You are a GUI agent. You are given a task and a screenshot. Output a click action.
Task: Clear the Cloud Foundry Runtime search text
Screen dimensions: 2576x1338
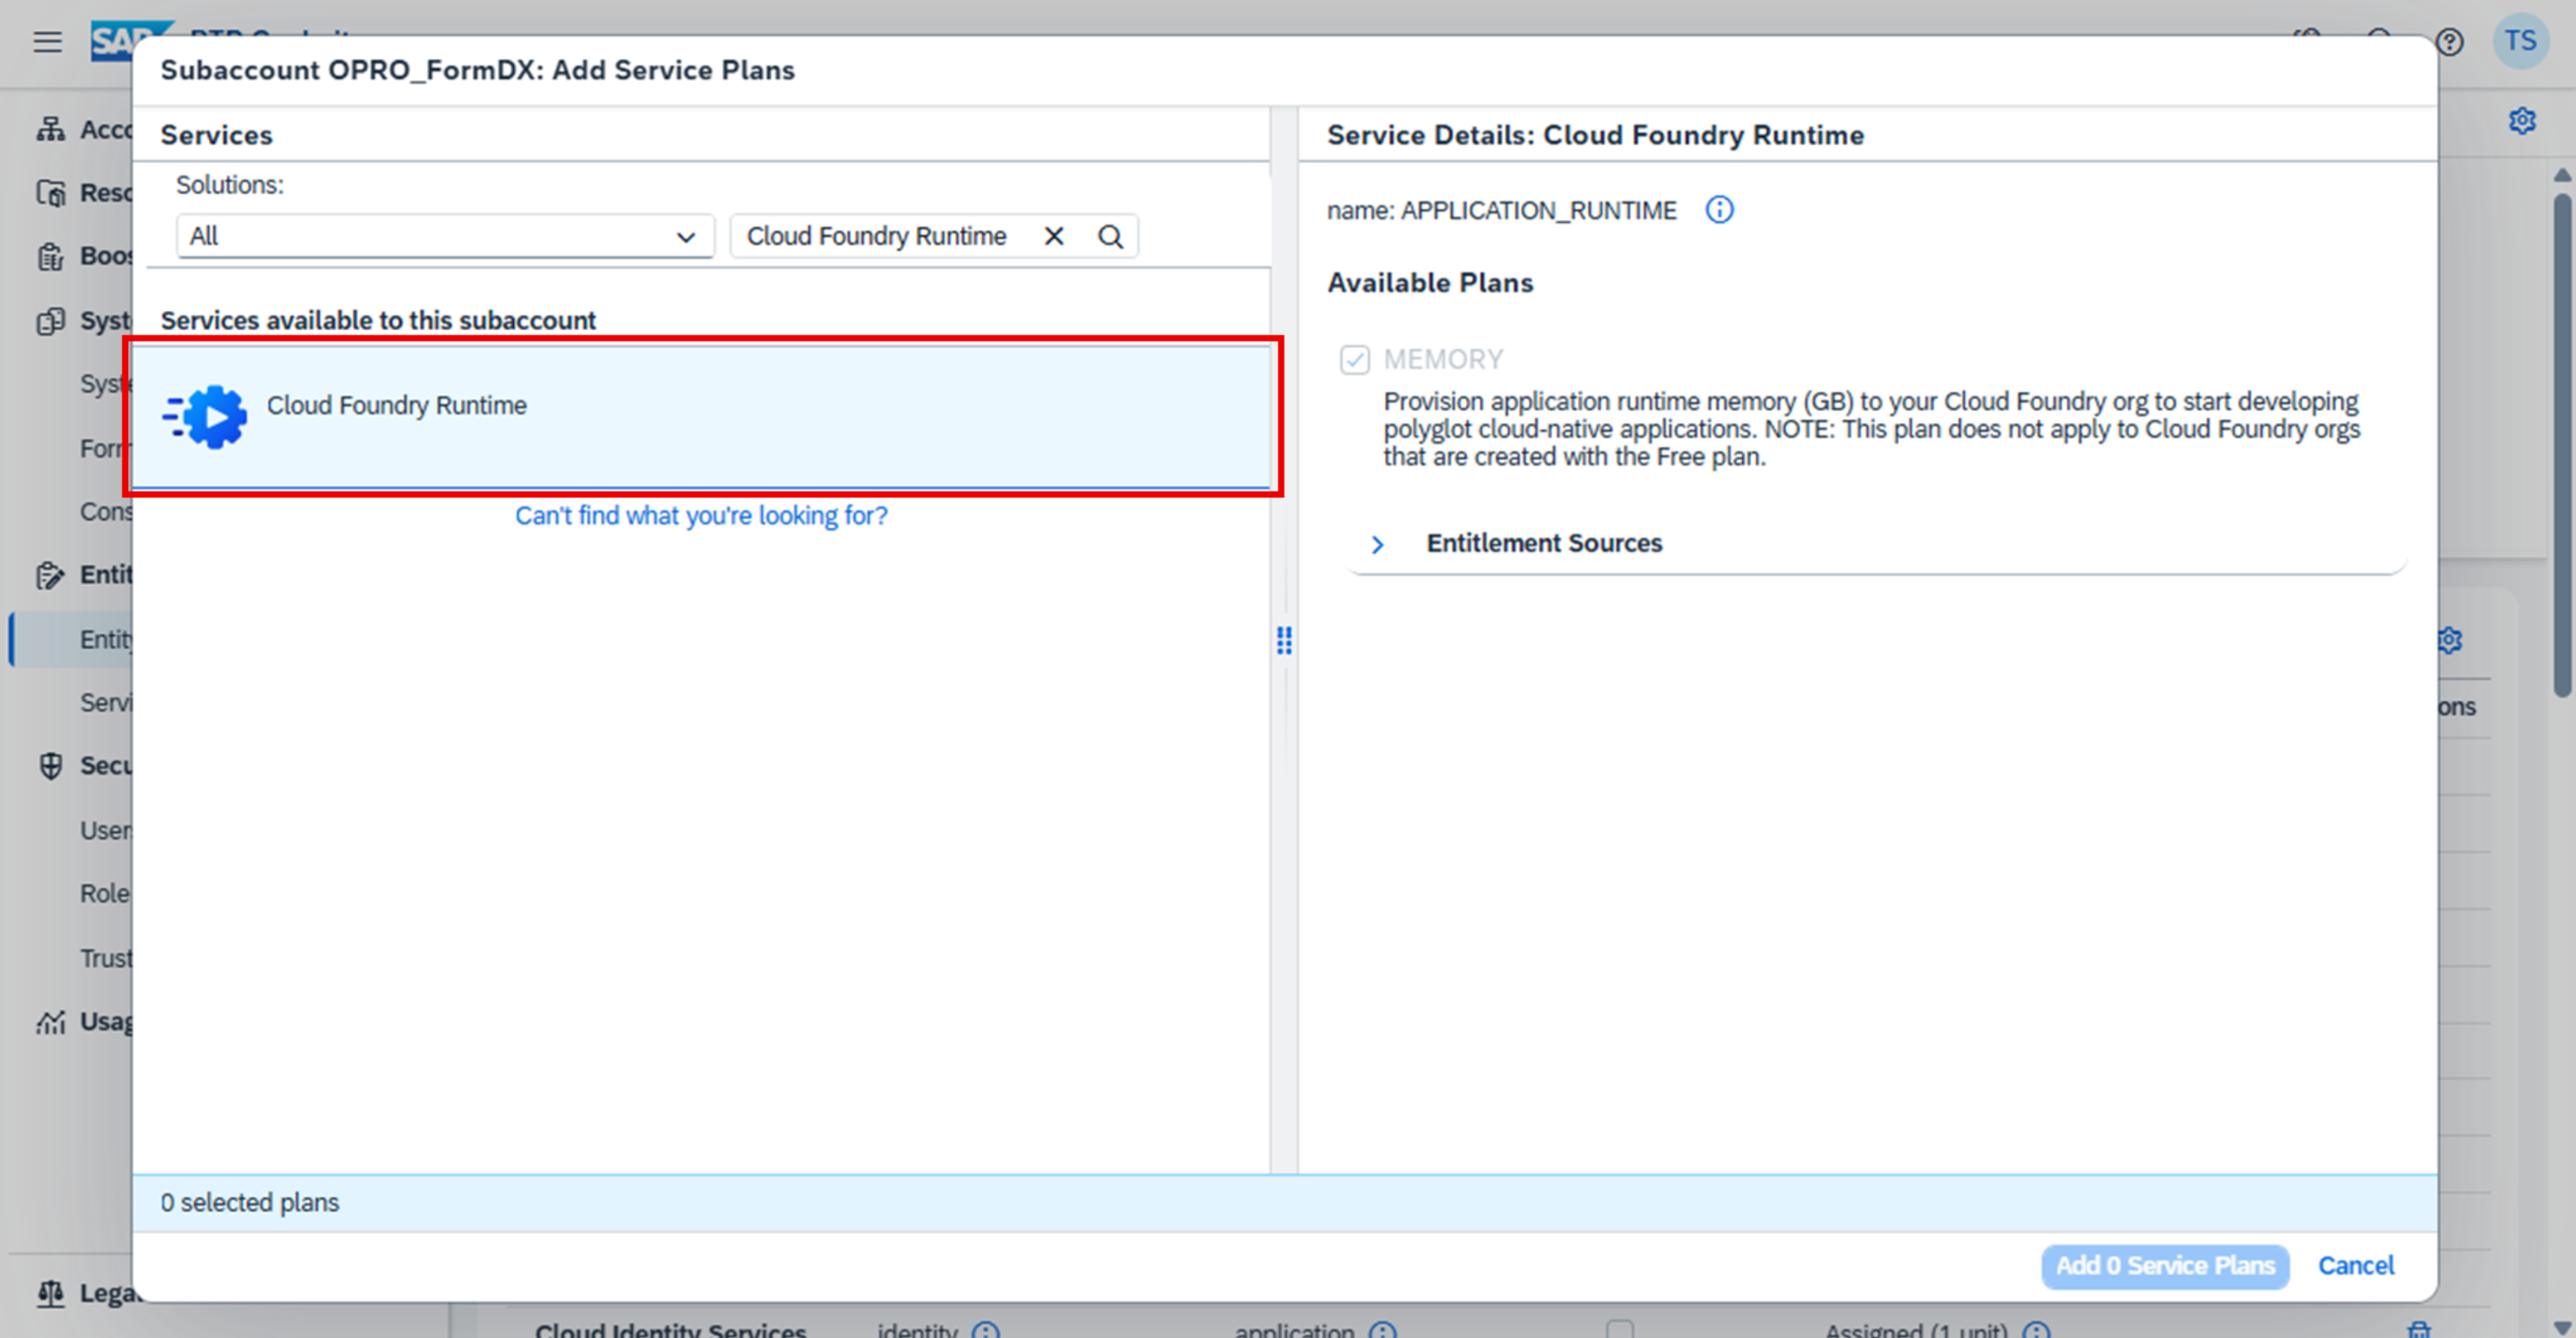tap(1053, 237)
